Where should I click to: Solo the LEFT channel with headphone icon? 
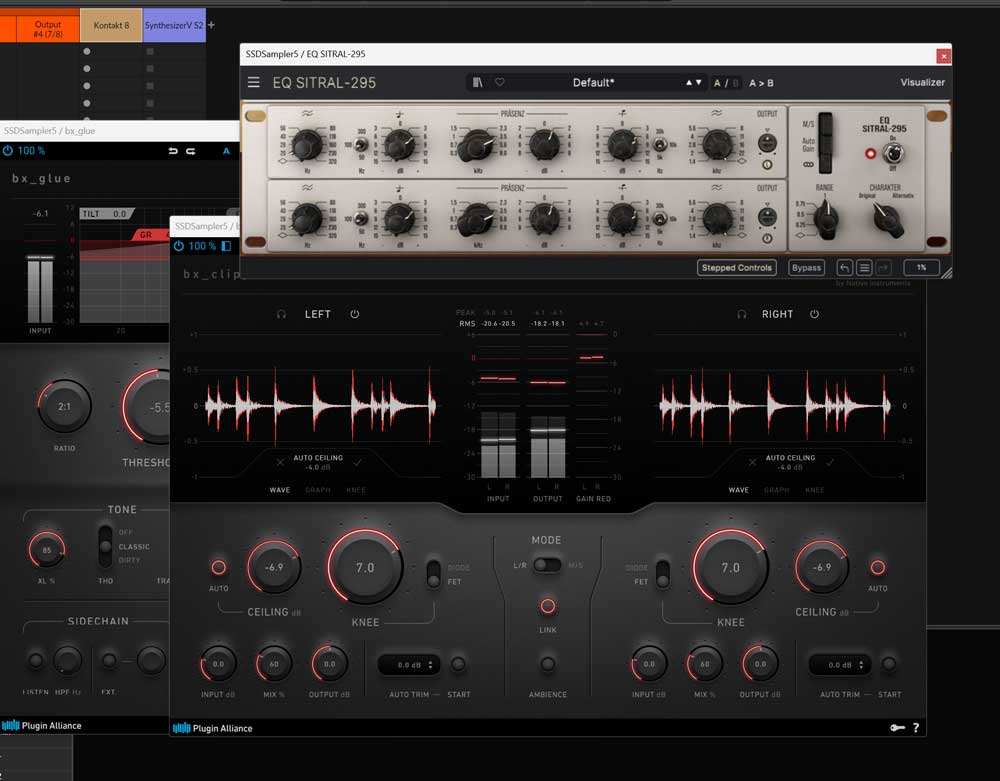[x=282, y=314]
